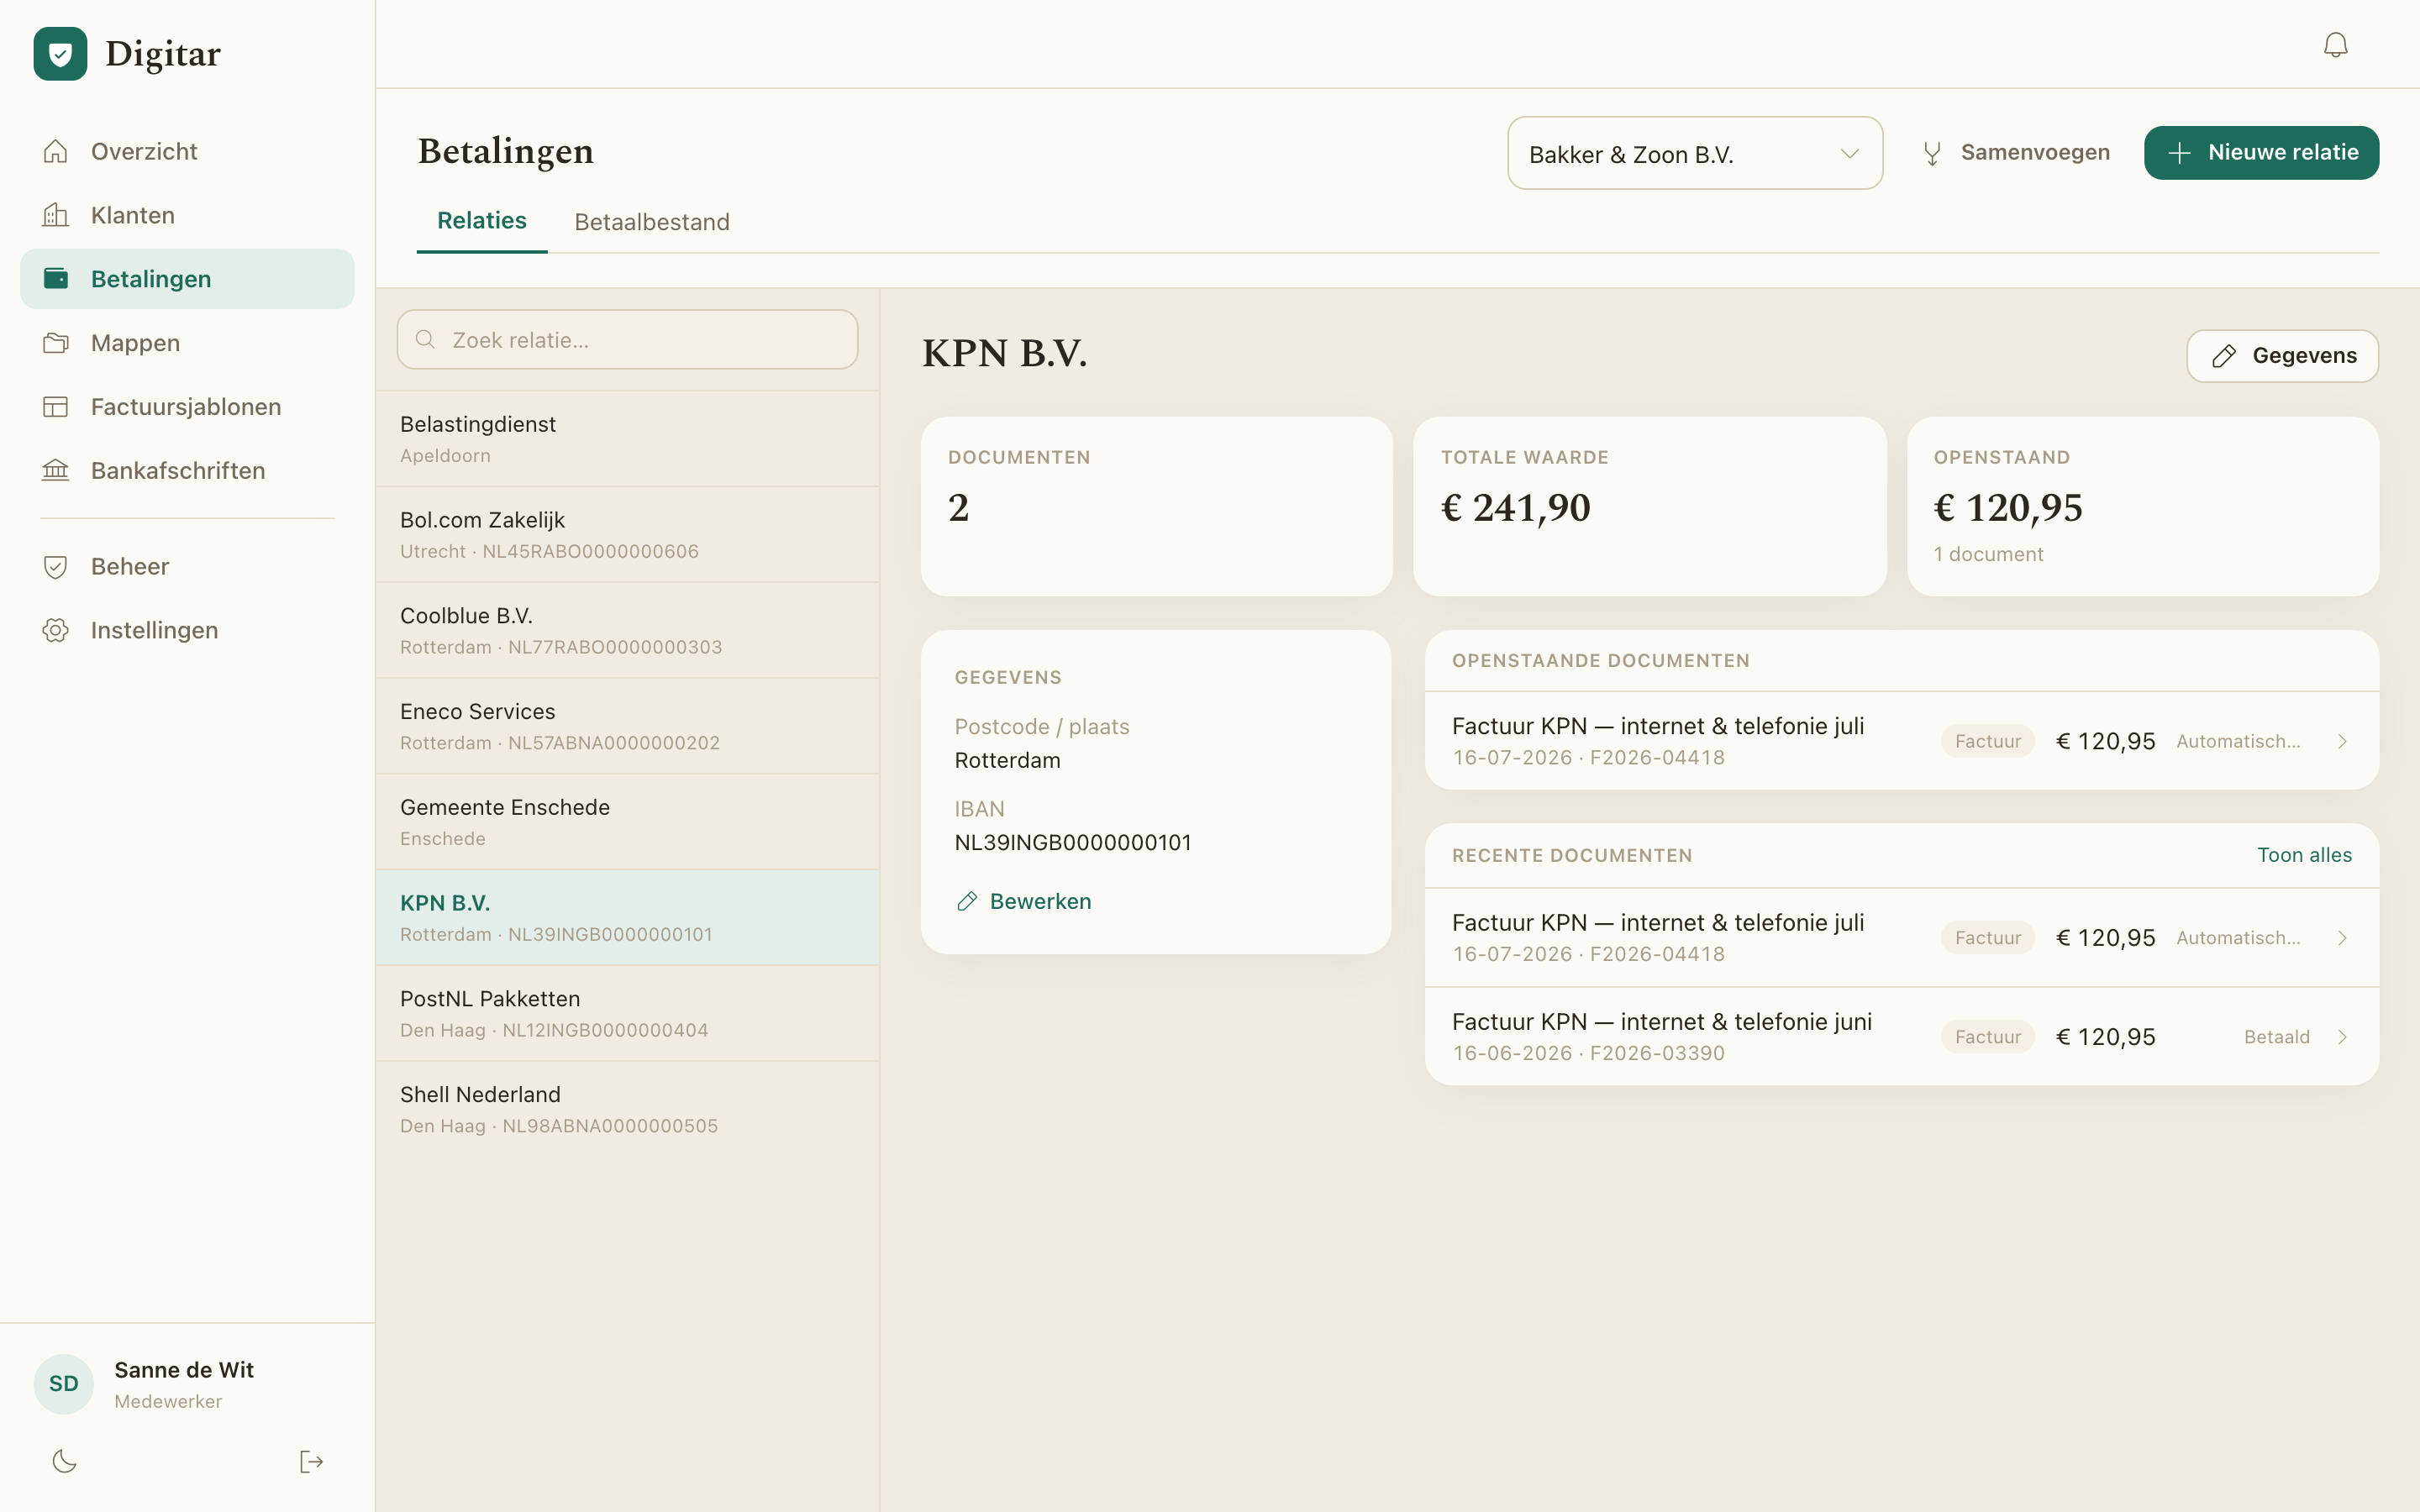Switch to the Relaties tab

pos(482,221)
